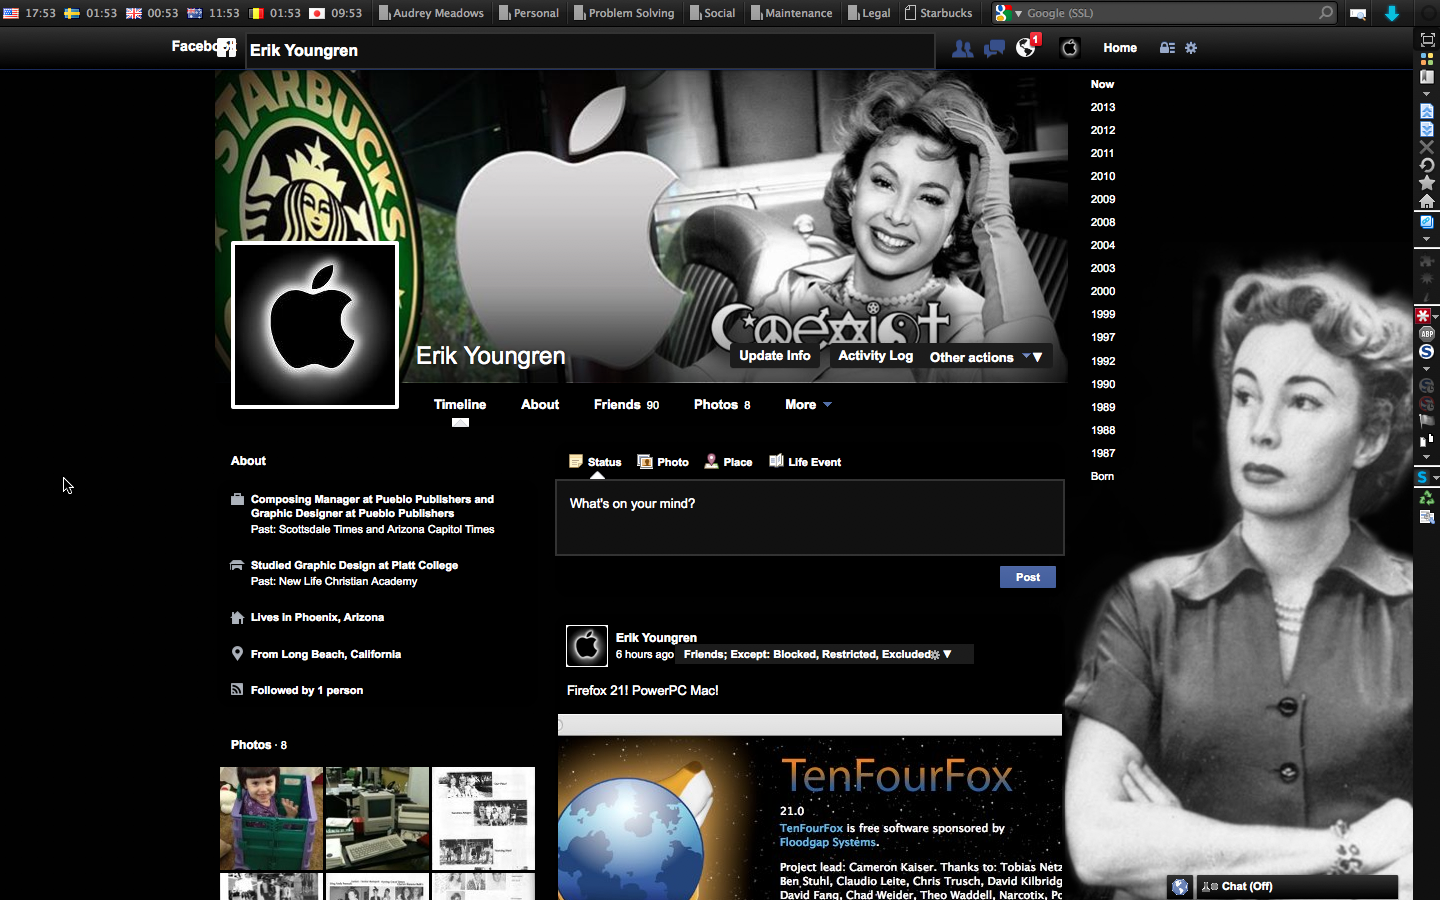Screen dimensions: 1440x900
Task: Toggle the Chat (Off) bar
Action: click(1297, 887)
